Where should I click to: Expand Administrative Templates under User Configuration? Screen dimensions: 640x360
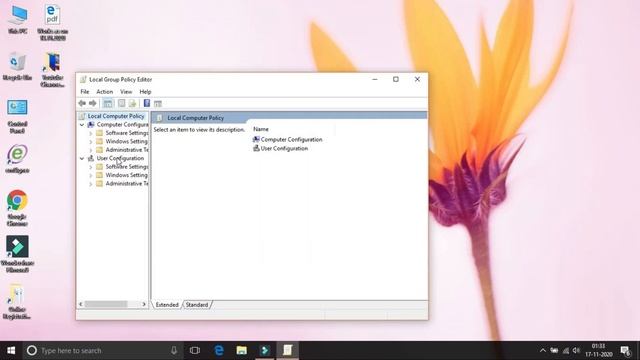pyautogui.click(x=91, y=184)
